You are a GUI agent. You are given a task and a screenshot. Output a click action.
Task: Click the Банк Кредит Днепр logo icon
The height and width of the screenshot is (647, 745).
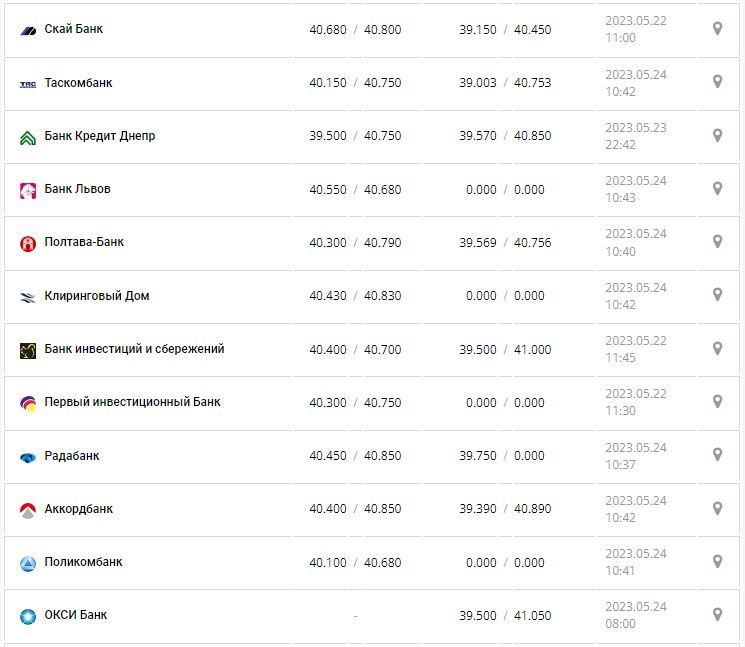coord(28,137)
